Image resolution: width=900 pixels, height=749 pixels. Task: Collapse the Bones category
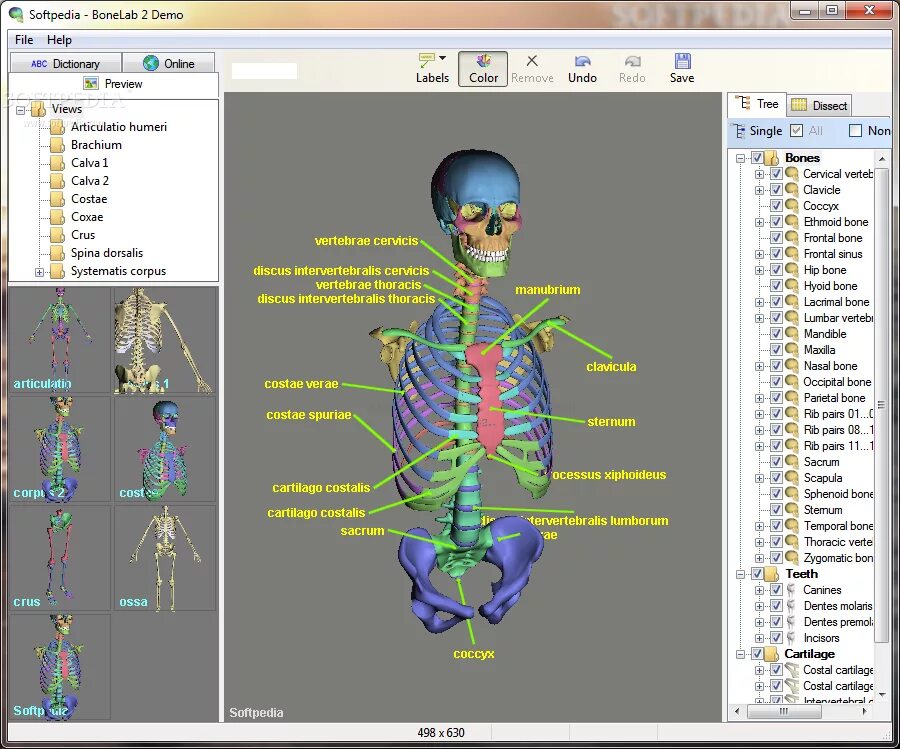tap(740, 158)
